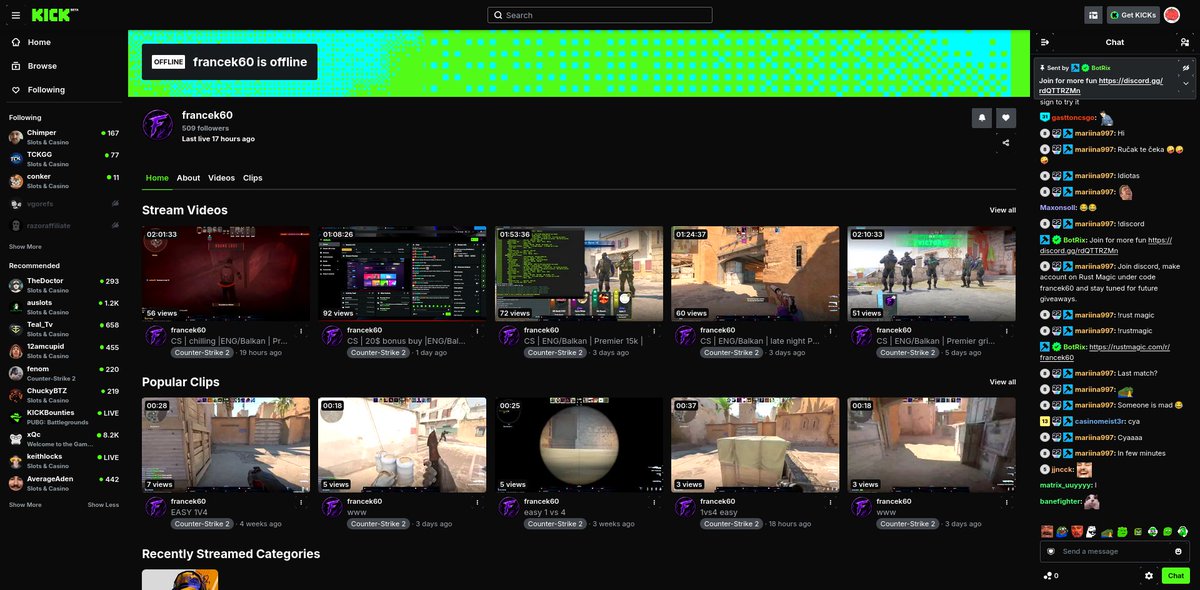This screenshot has height=590, width=1200.
Task: Click francek60 channel avatar
Action: tap(157, 124)
